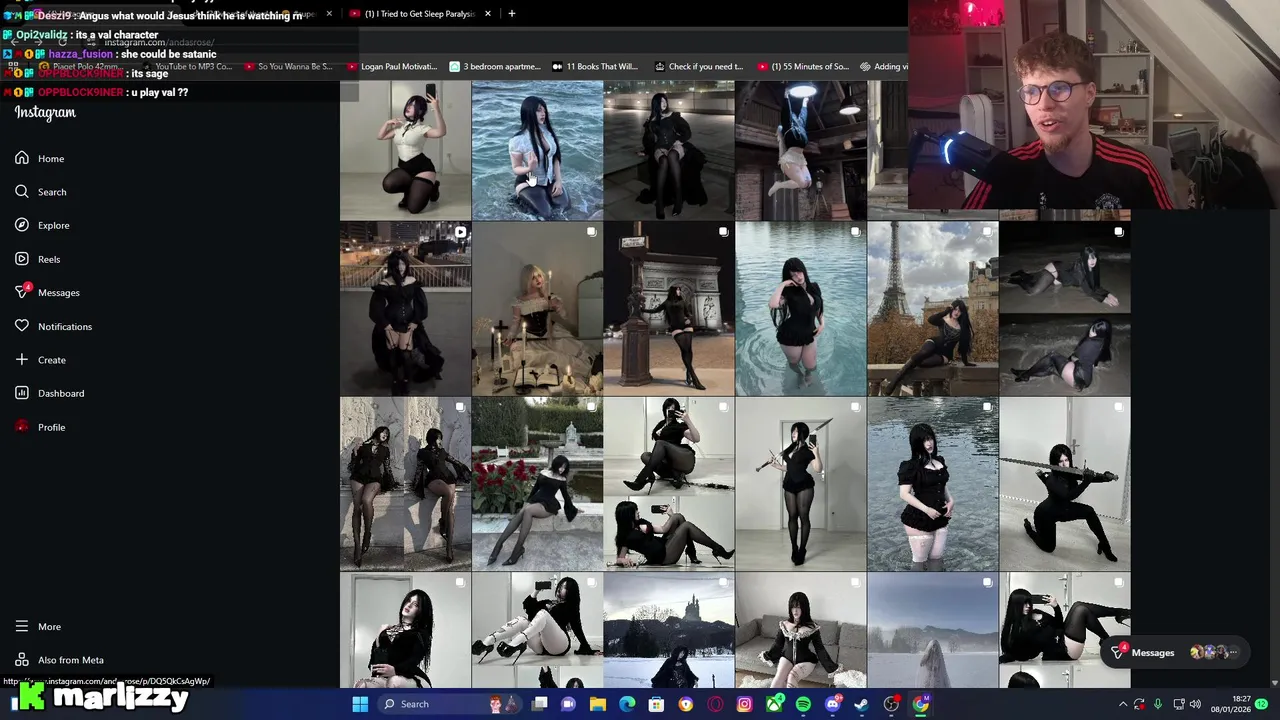The width and height of the screenshot is (1280, 720).
Task: Open the Eiffel Tower post thumbnail
Action: pyautogui.click(x=932, y=309)
